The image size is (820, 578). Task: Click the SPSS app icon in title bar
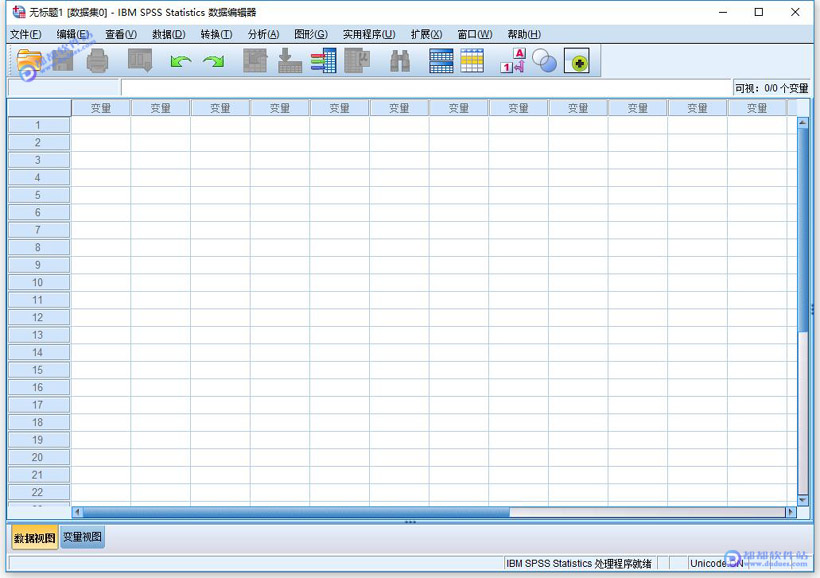tap(18, 12)
